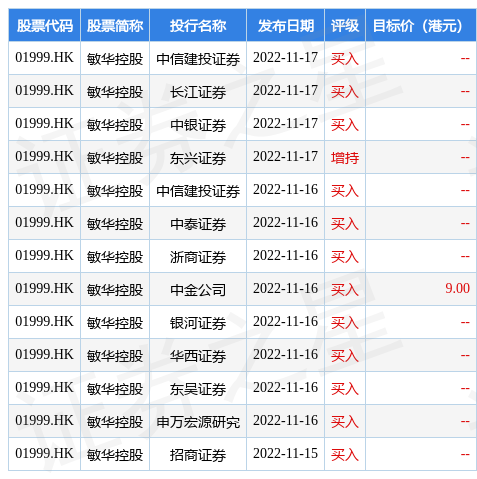Click the 2022-11-15 publication date
Screen dimensions: 477x479
click(285, 453)
